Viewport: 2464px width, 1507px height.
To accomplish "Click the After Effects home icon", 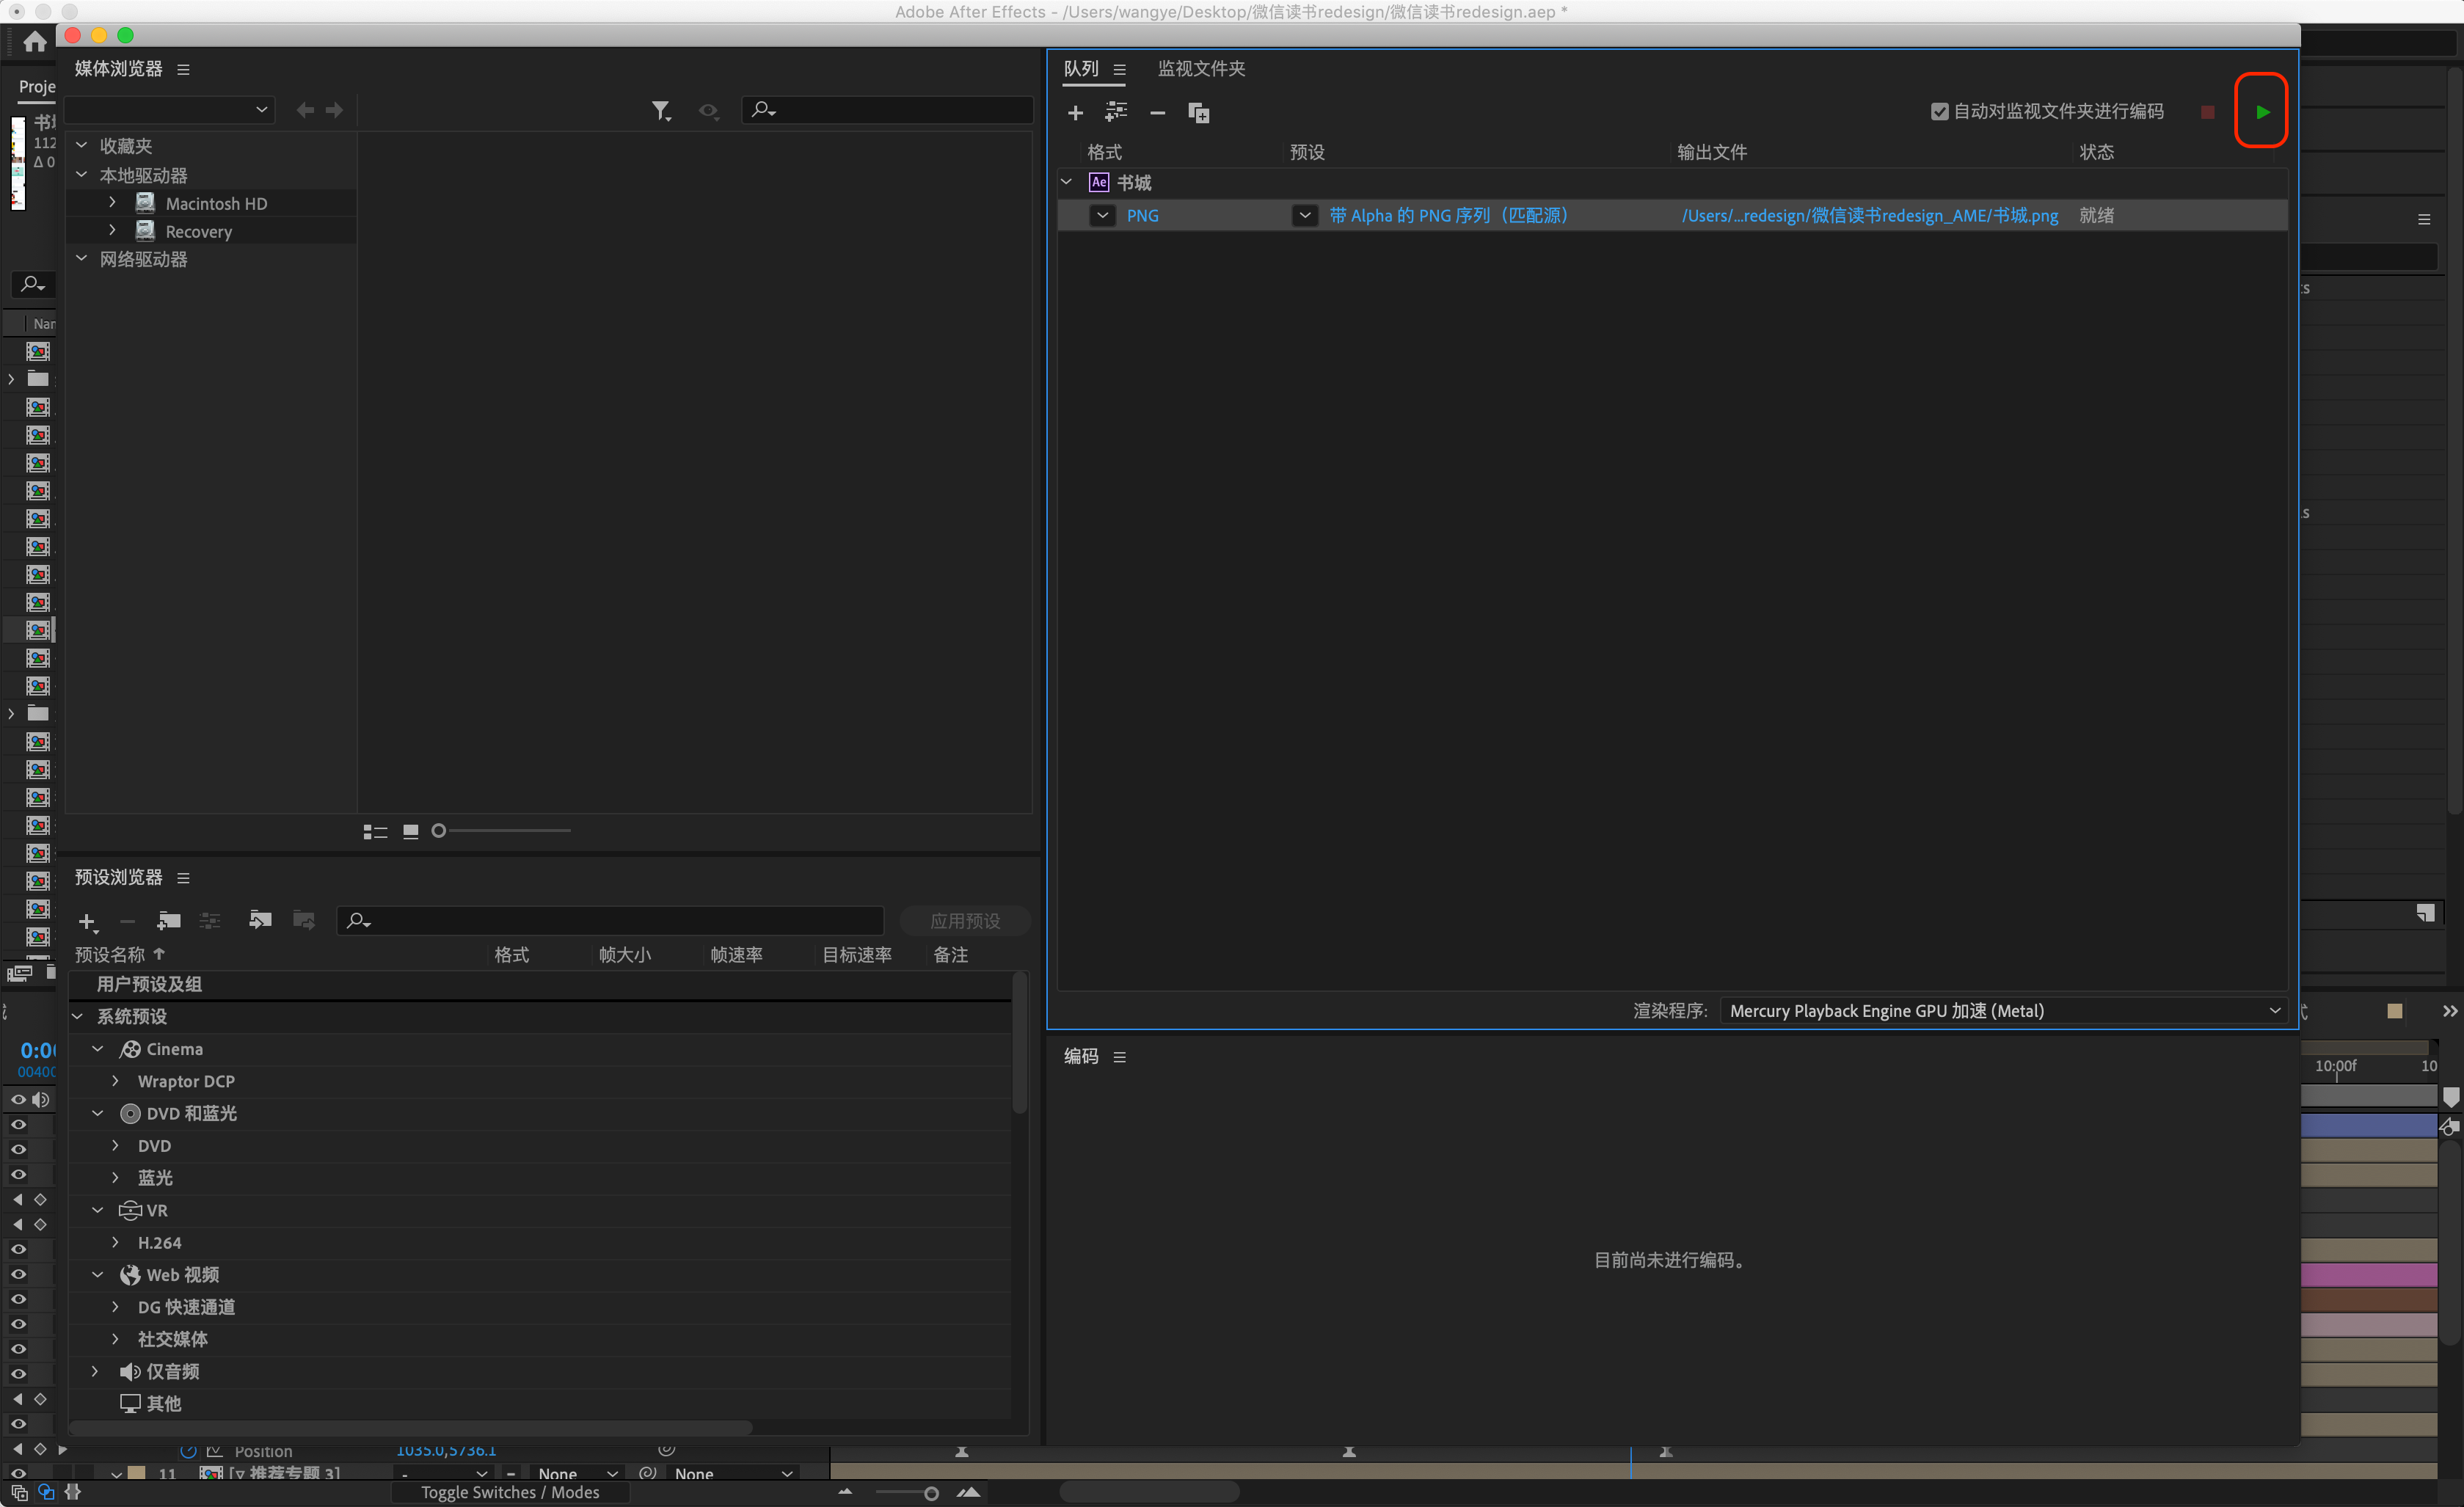I will click(35, 41).
